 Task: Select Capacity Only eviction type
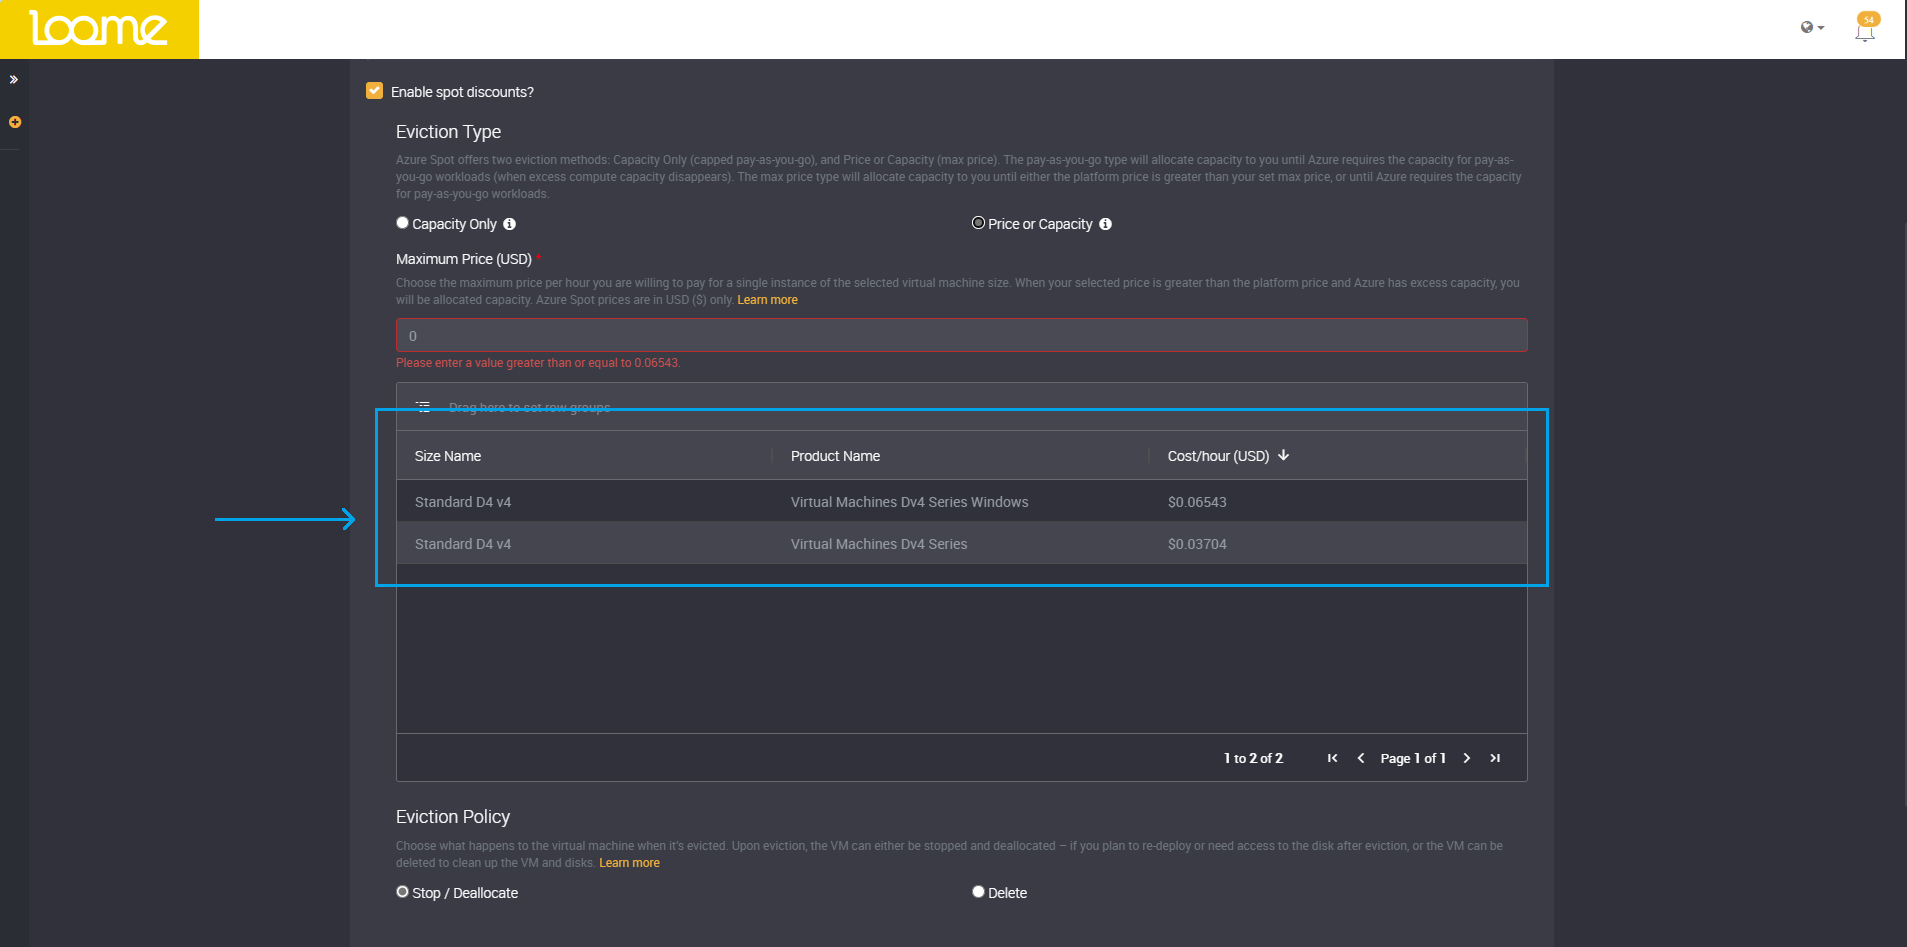tap(402, 223)
